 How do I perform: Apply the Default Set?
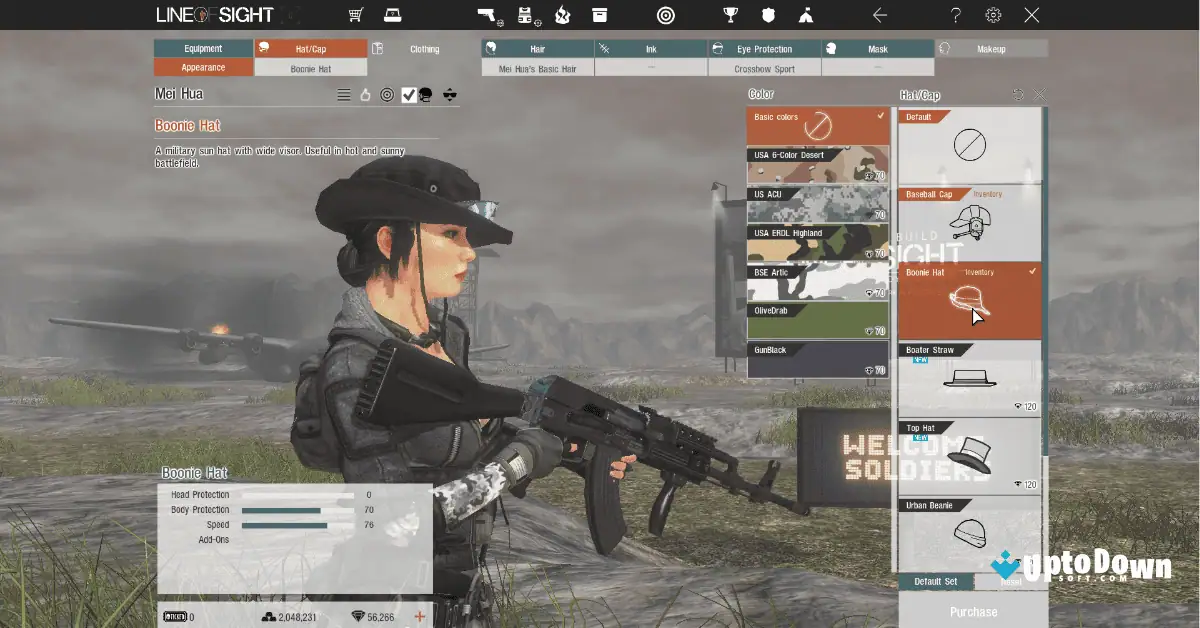(938, 581)
